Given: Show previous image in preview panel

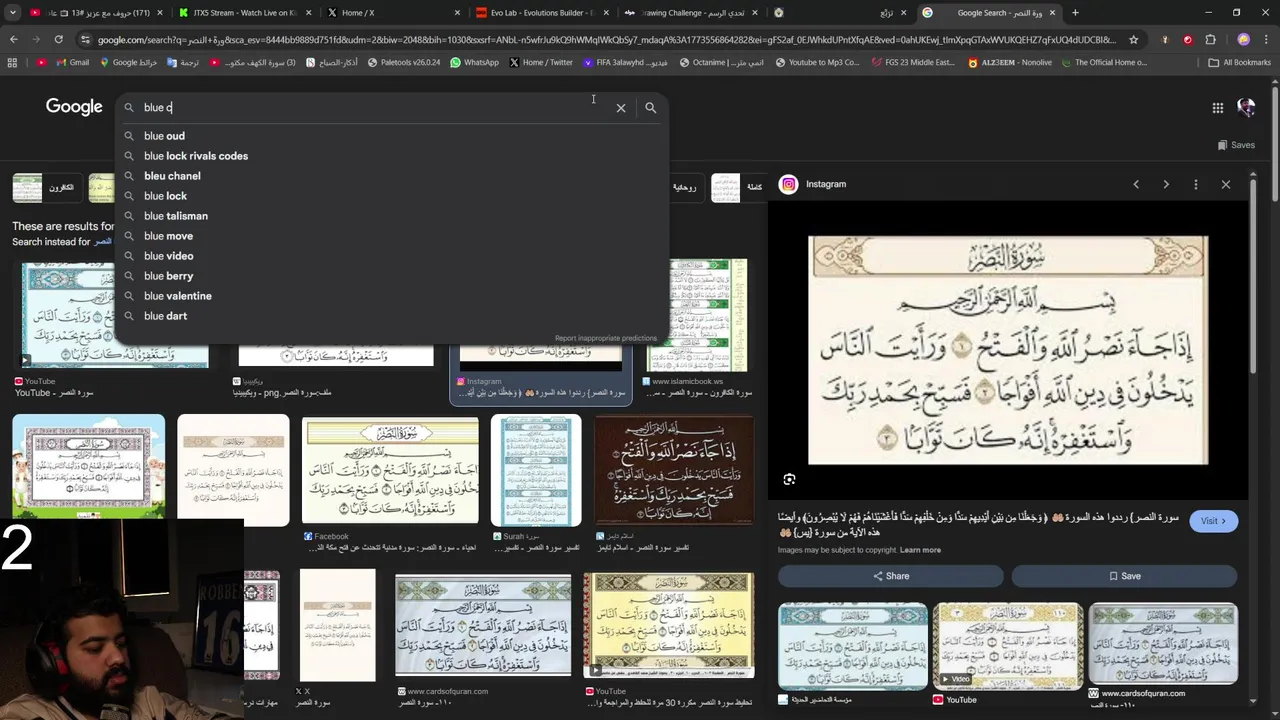Looking at the screenshot, I should tap(1136, 184).
